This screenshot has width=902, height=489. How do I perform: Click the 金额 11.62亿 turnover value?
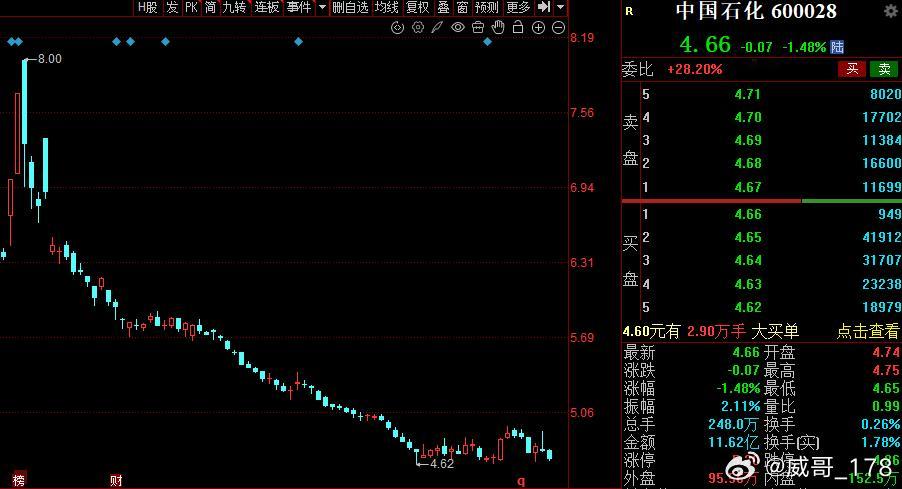click(x=733, y=442)
